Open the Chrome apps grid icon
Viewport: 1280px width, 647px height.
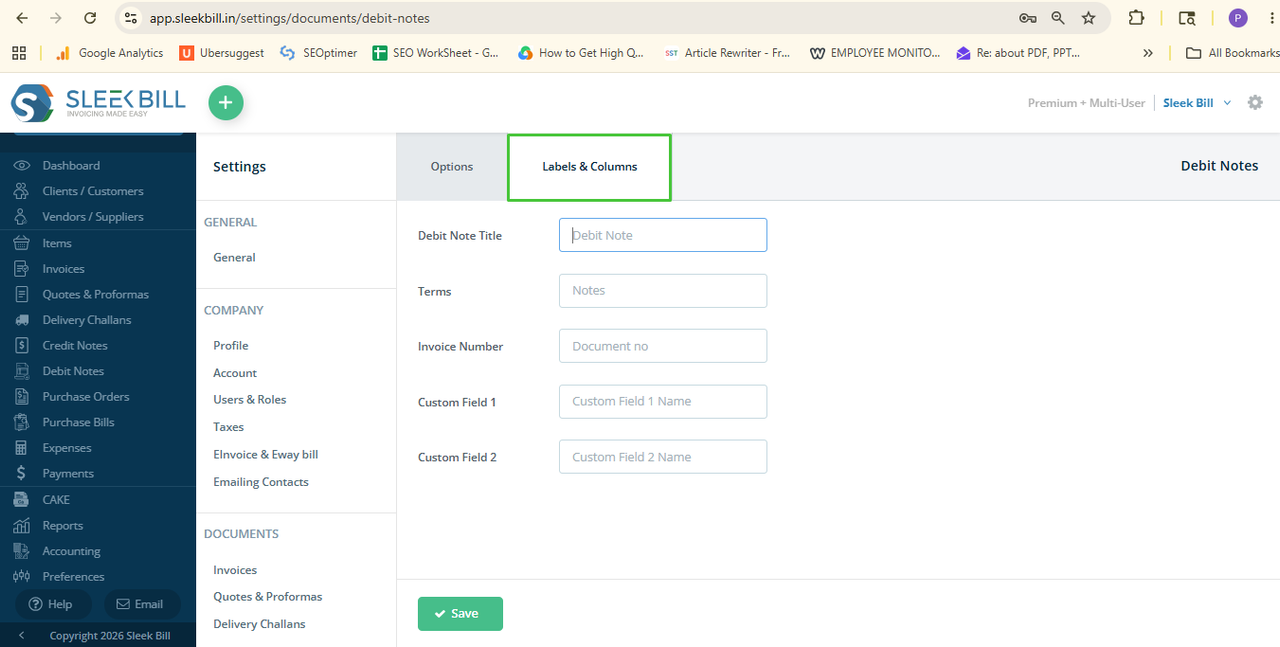(19, 53)
